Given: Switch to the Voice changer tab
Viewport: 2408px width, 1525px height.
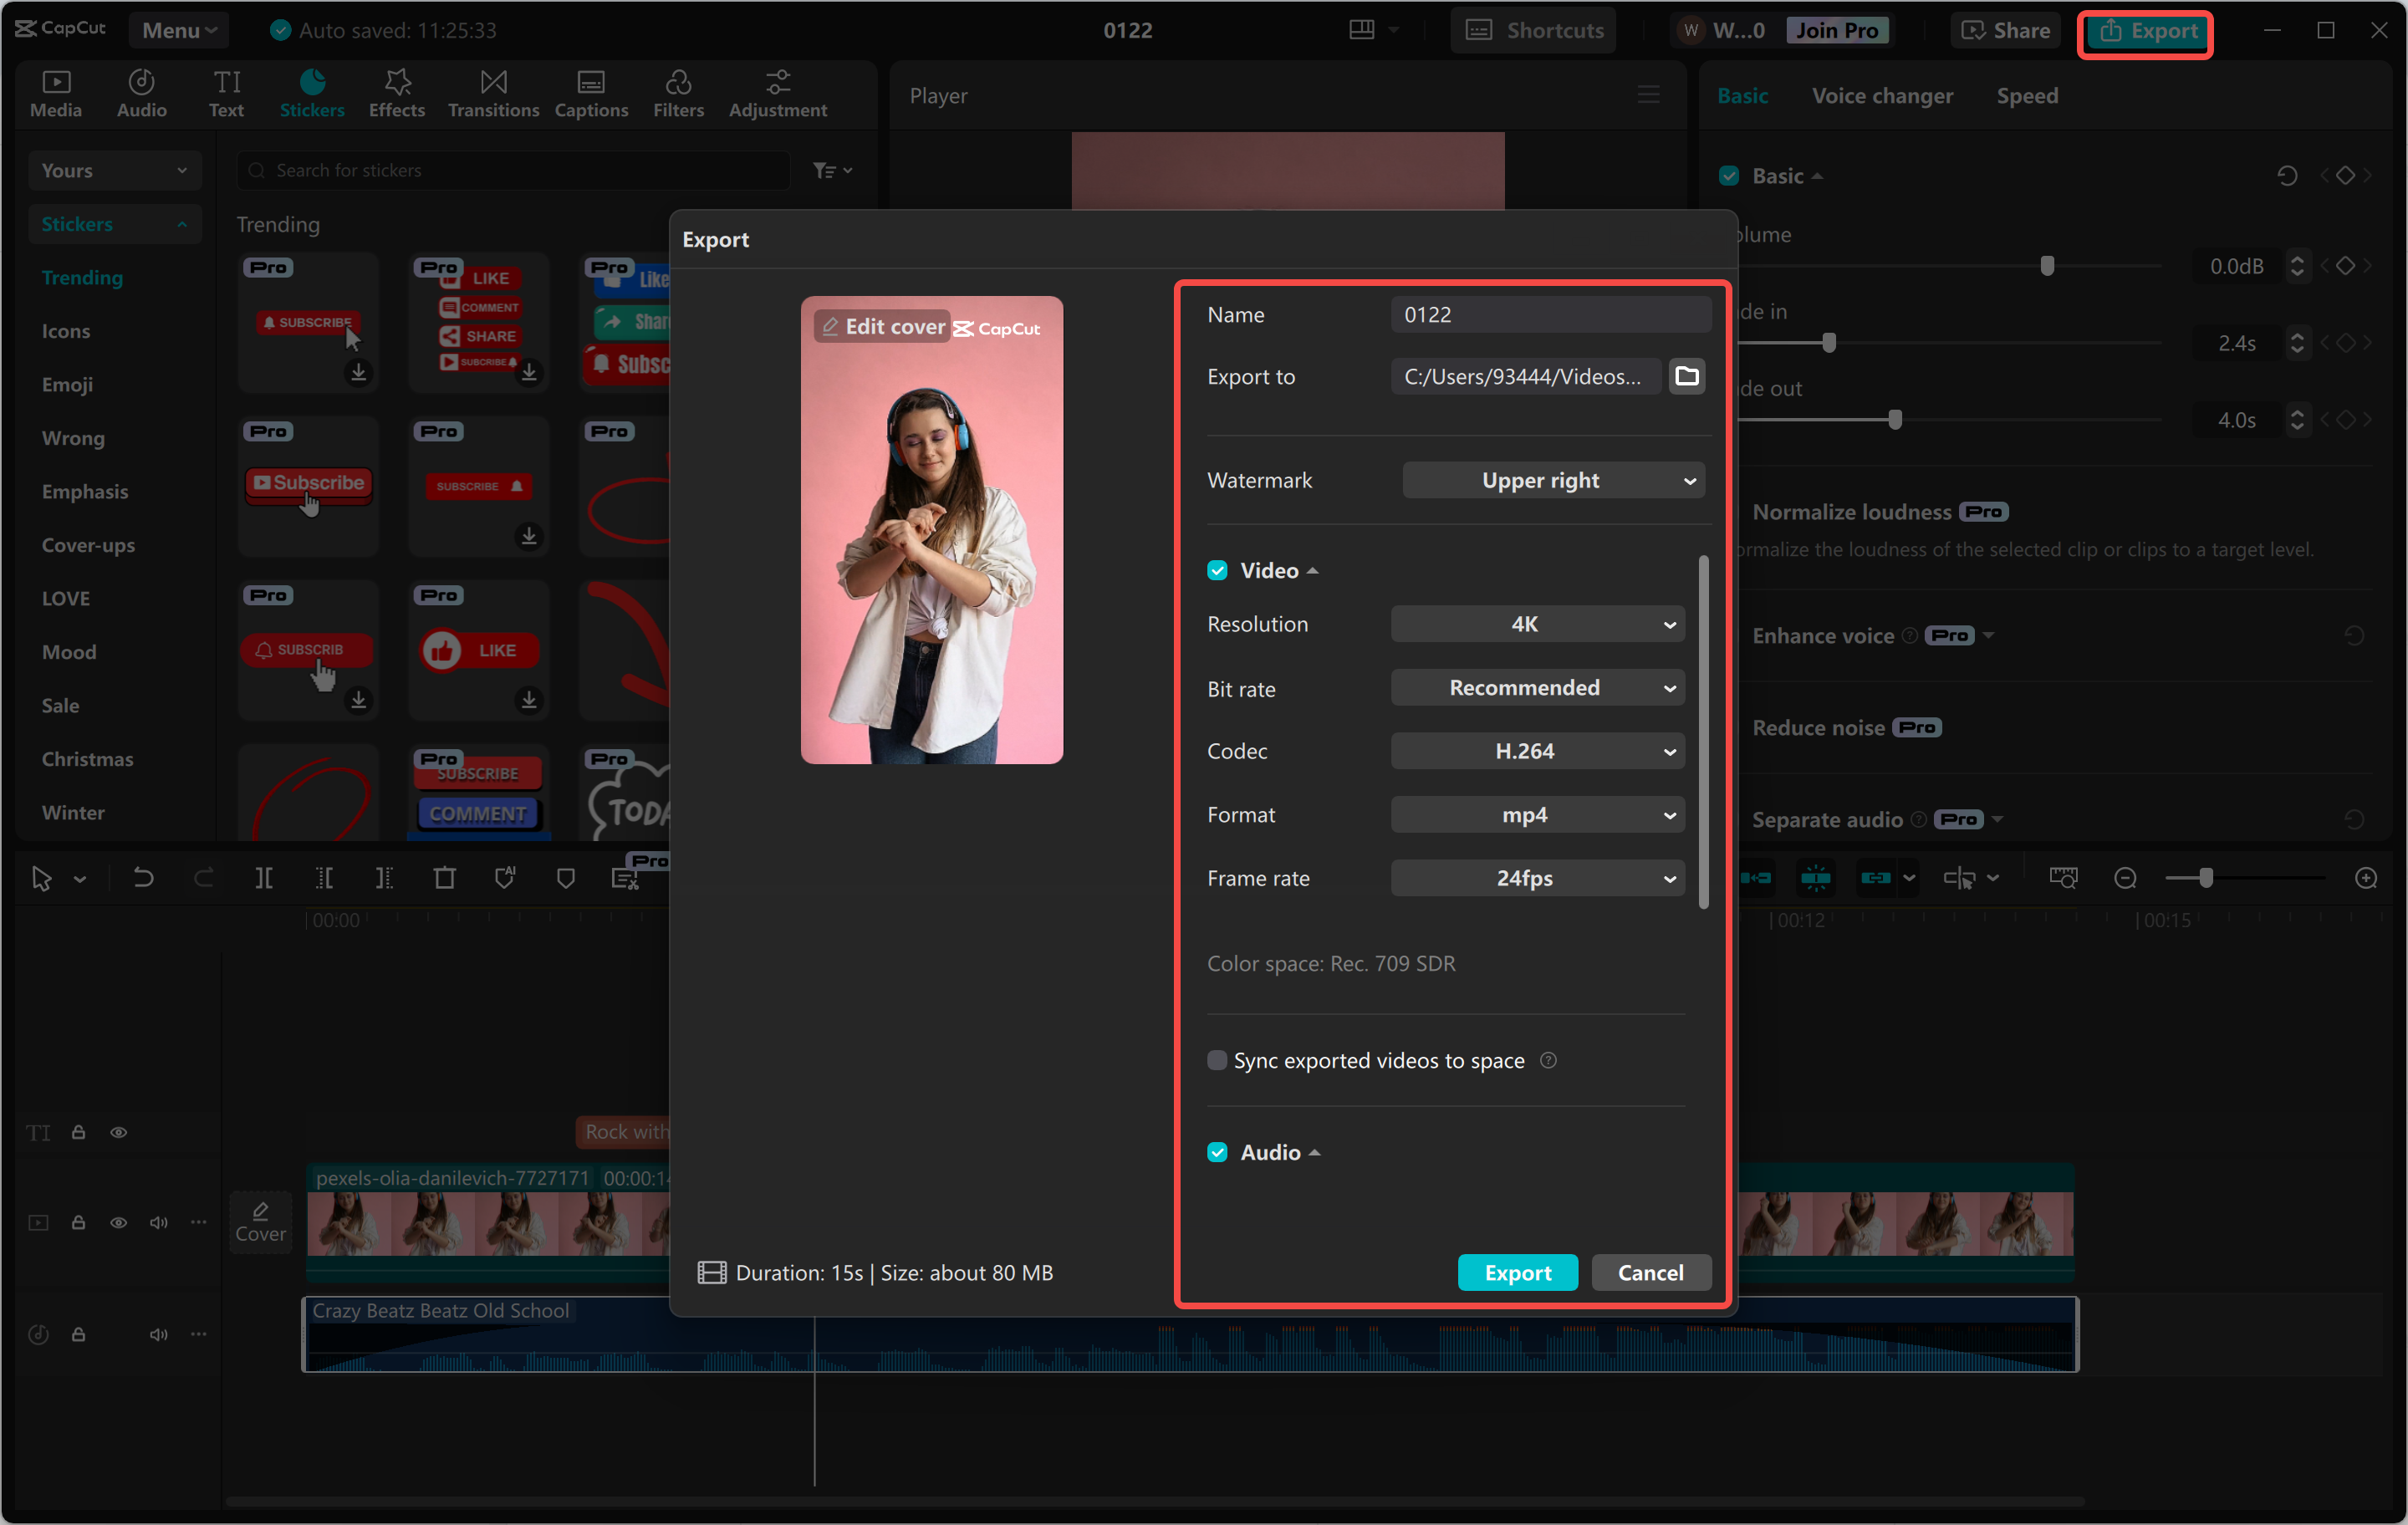Looking at the screenshot, I should 1882,96.
